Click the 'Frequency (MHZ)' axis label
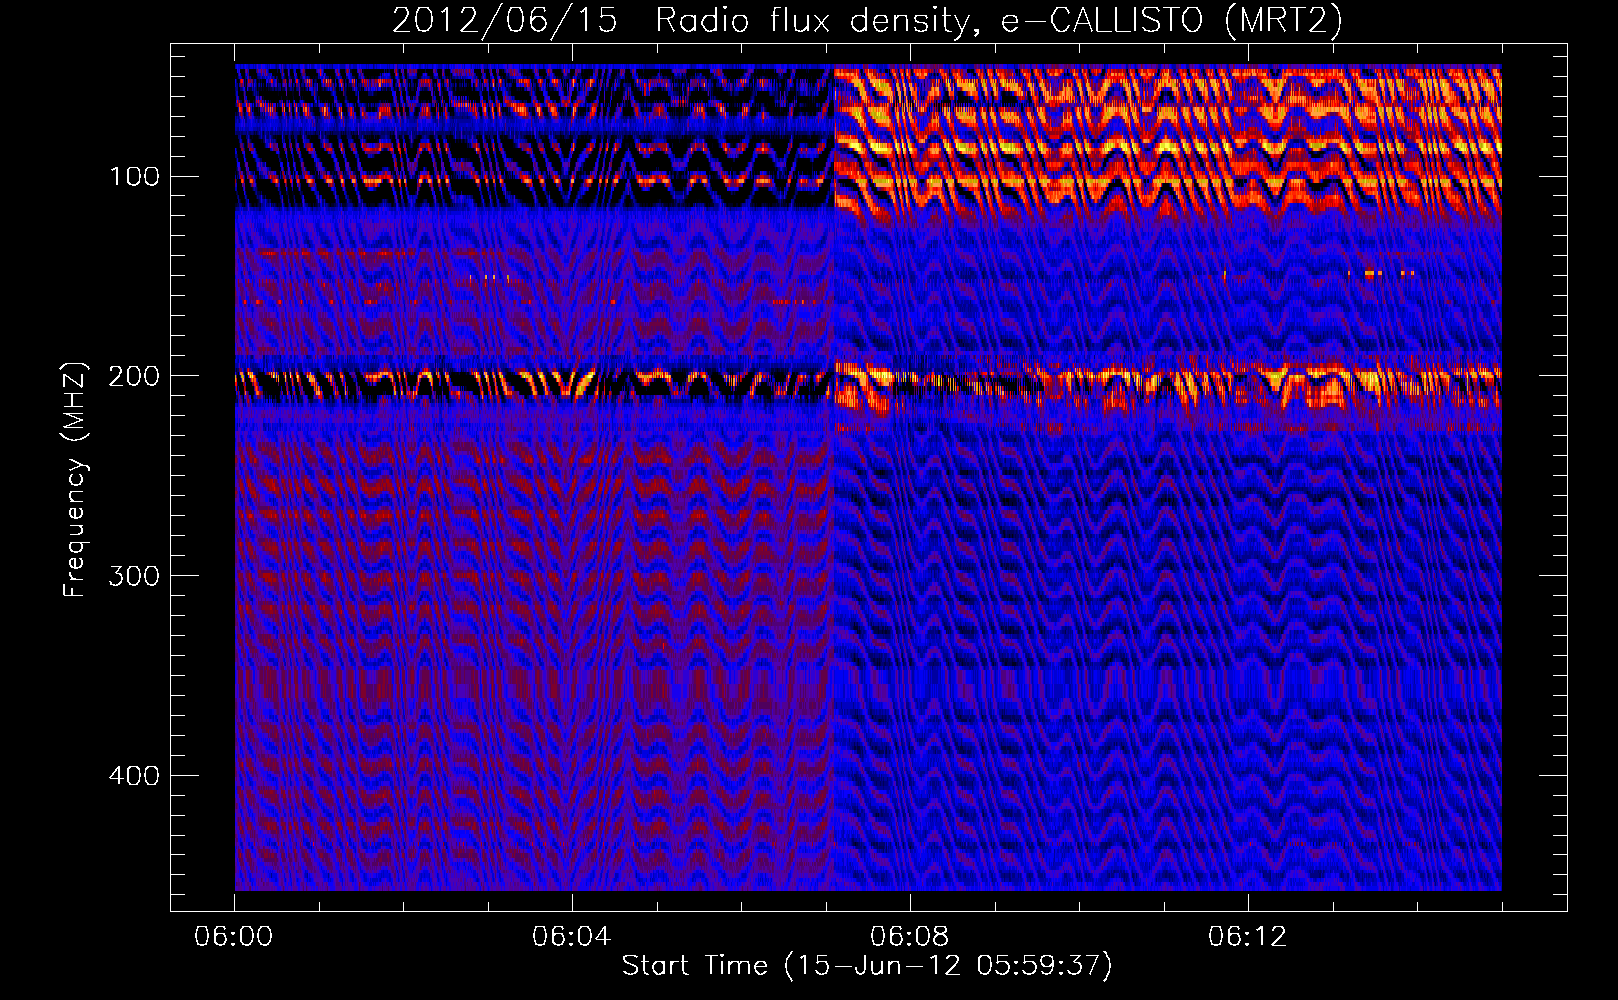 75,480
